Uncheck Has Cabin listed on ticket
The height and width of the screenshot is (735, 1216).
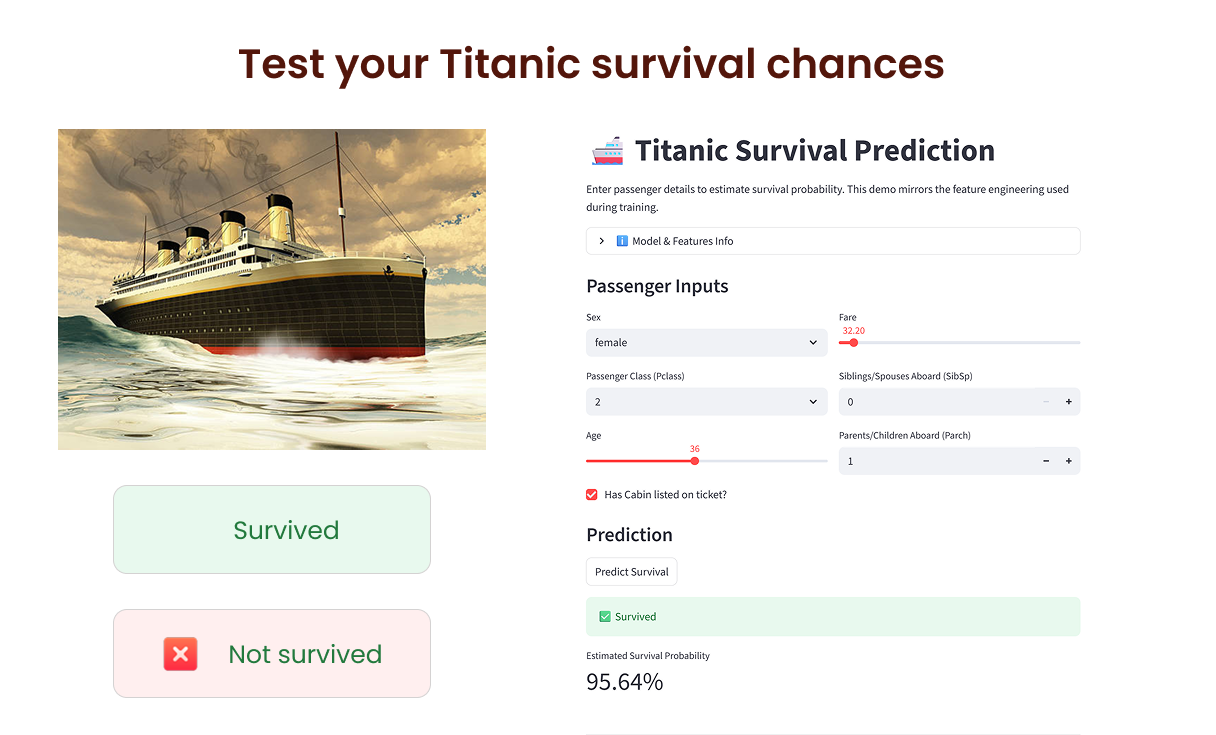click(x=592, y=494)
